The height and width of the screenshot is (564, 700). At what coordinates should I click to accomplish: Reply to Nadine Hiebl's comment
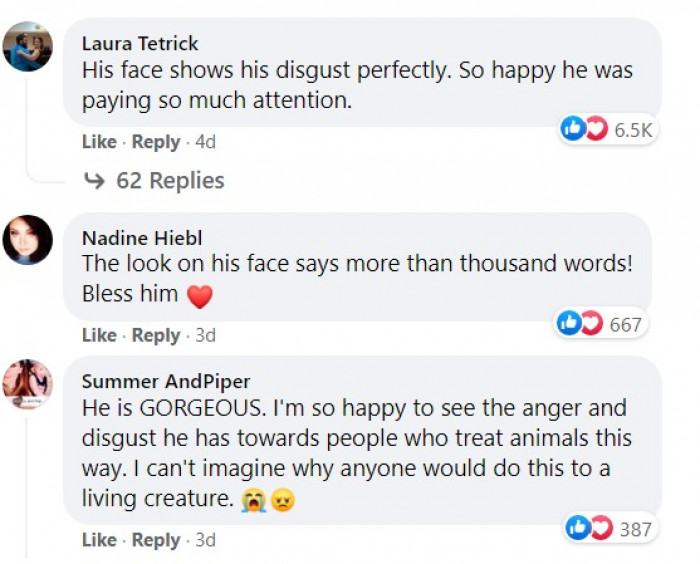coord(156,335)
